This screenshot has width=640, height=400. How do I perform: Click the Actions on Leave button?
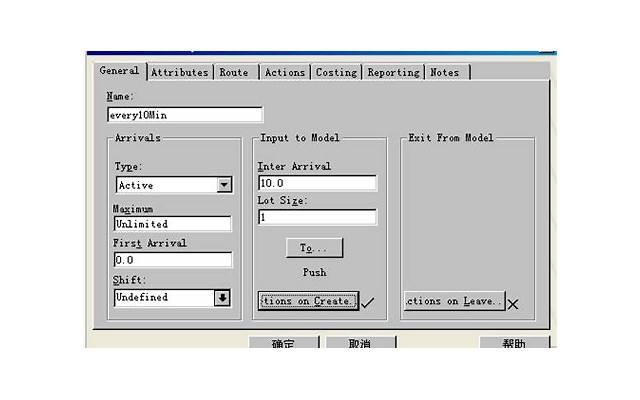pos(453,301)
